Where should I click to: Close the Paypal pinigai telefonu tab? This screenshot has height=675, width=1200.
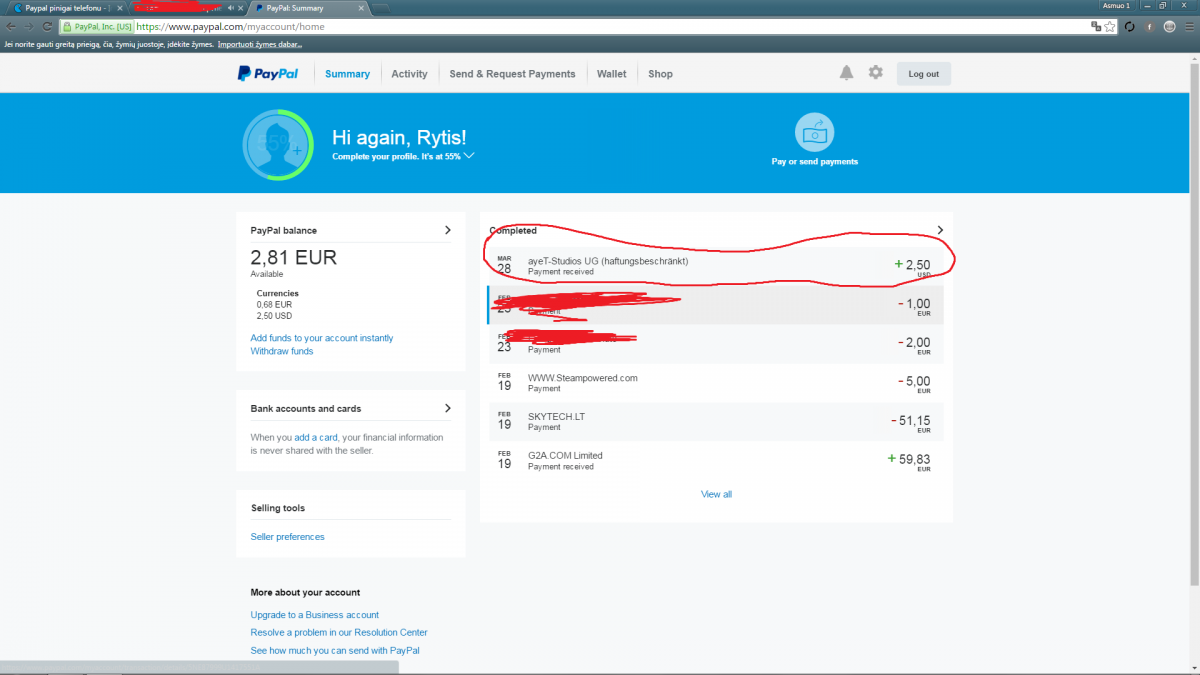tap(120, 8)
